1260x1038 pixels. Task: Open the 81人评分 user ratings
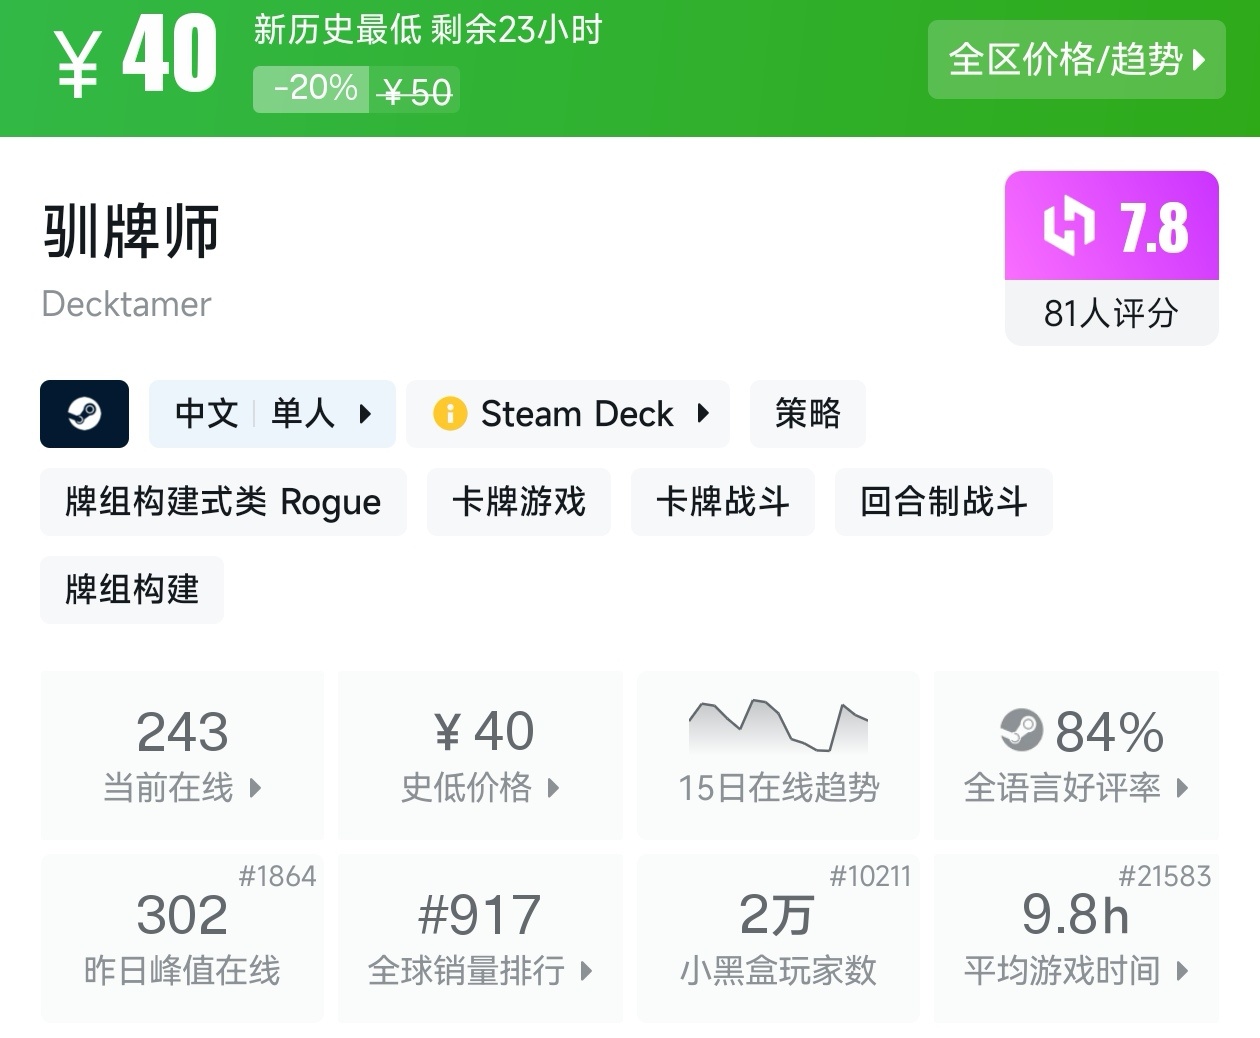[1111, 314]
